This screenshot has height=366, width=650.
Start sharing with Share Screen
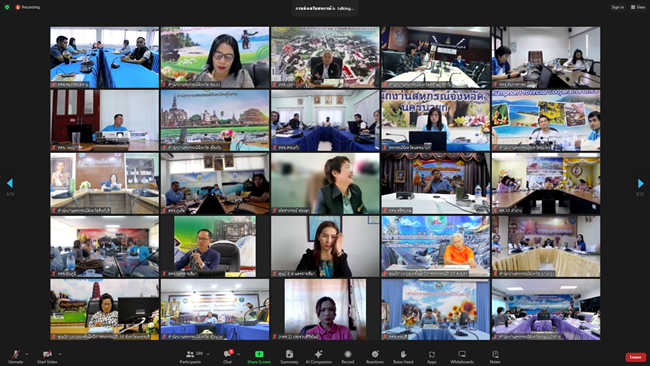[x=259, y=357]
